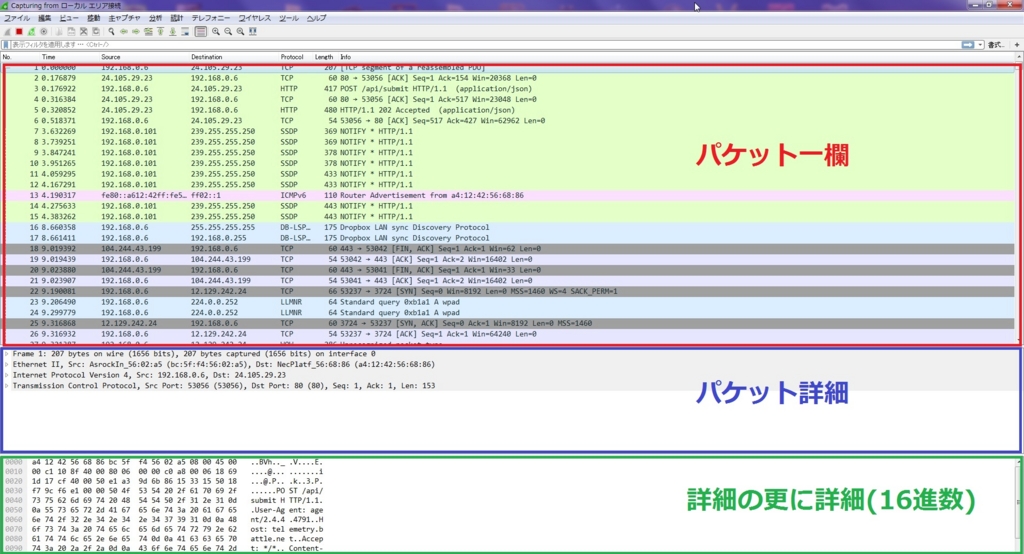Start a new capture with the shark fin icon
Screen dimensions: 1024x554
(7, 31)
